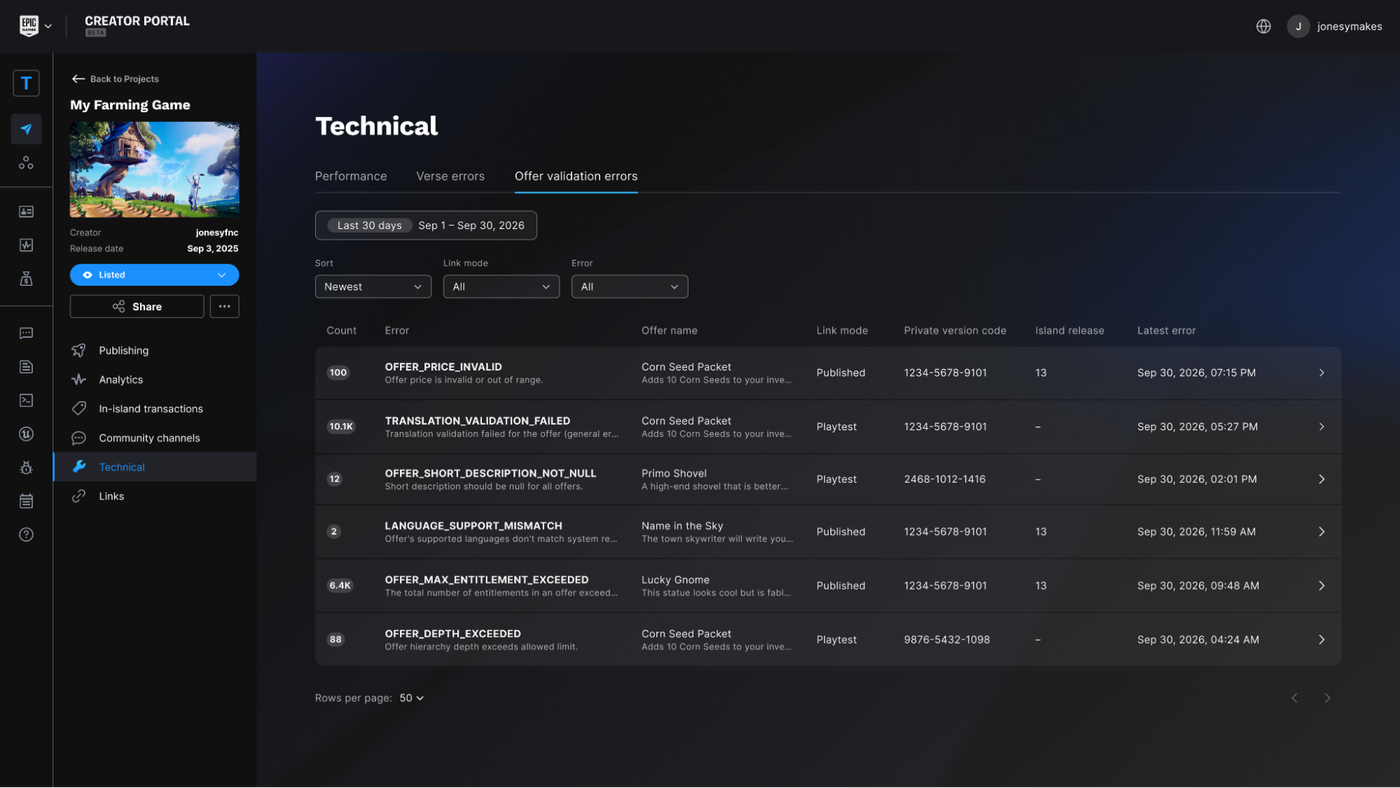The width and height of the screenshot is (1400, 788).
Task: Select Technical in the project menu
Action: [154, 467]
